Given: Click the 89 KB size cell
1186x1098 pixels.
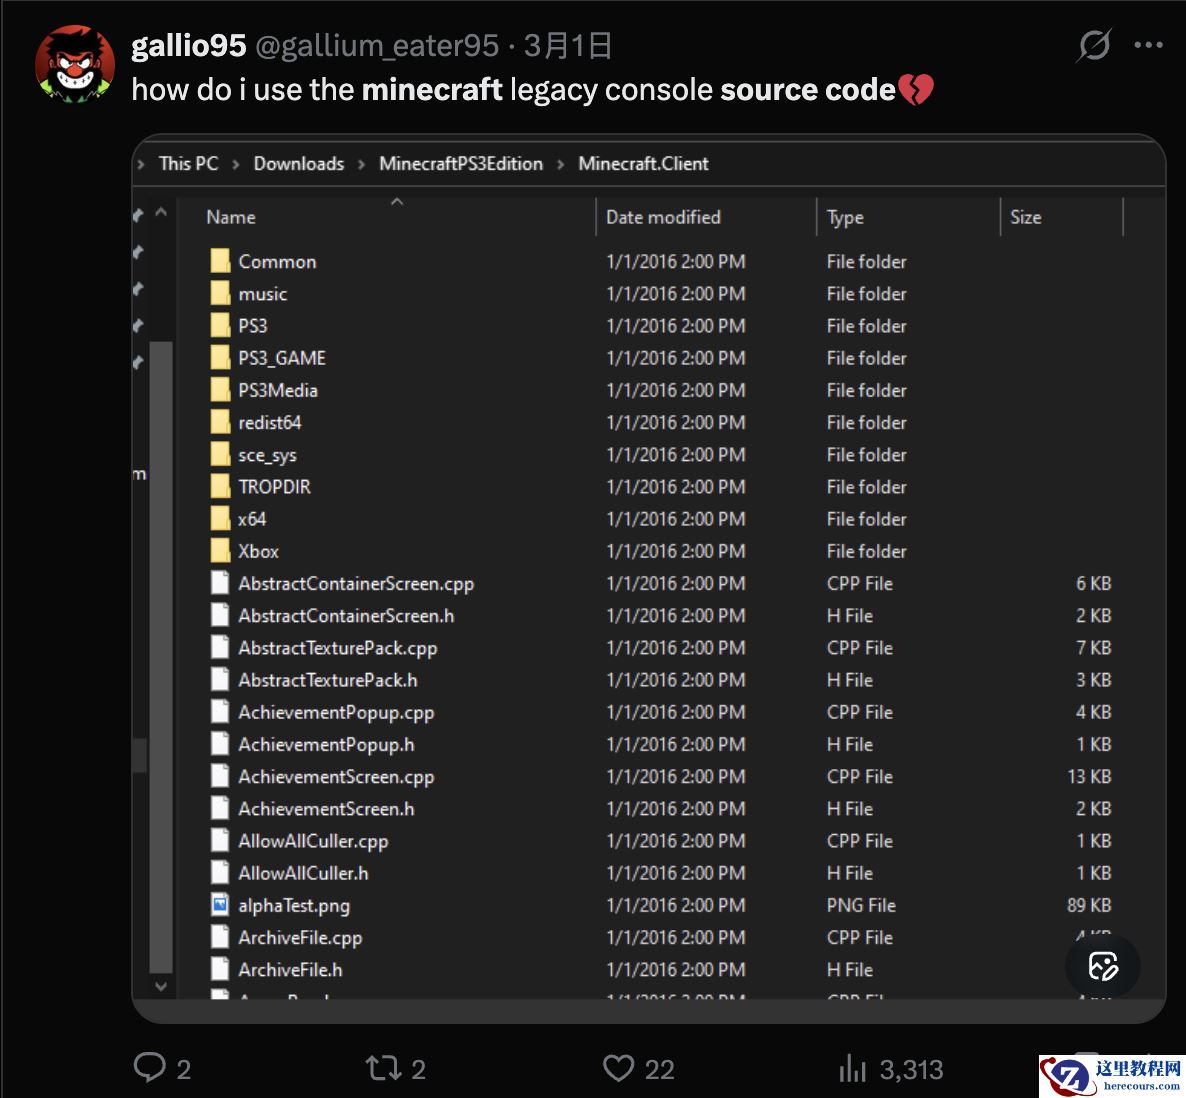Looking at the screenshot, I should (1088, 905).
